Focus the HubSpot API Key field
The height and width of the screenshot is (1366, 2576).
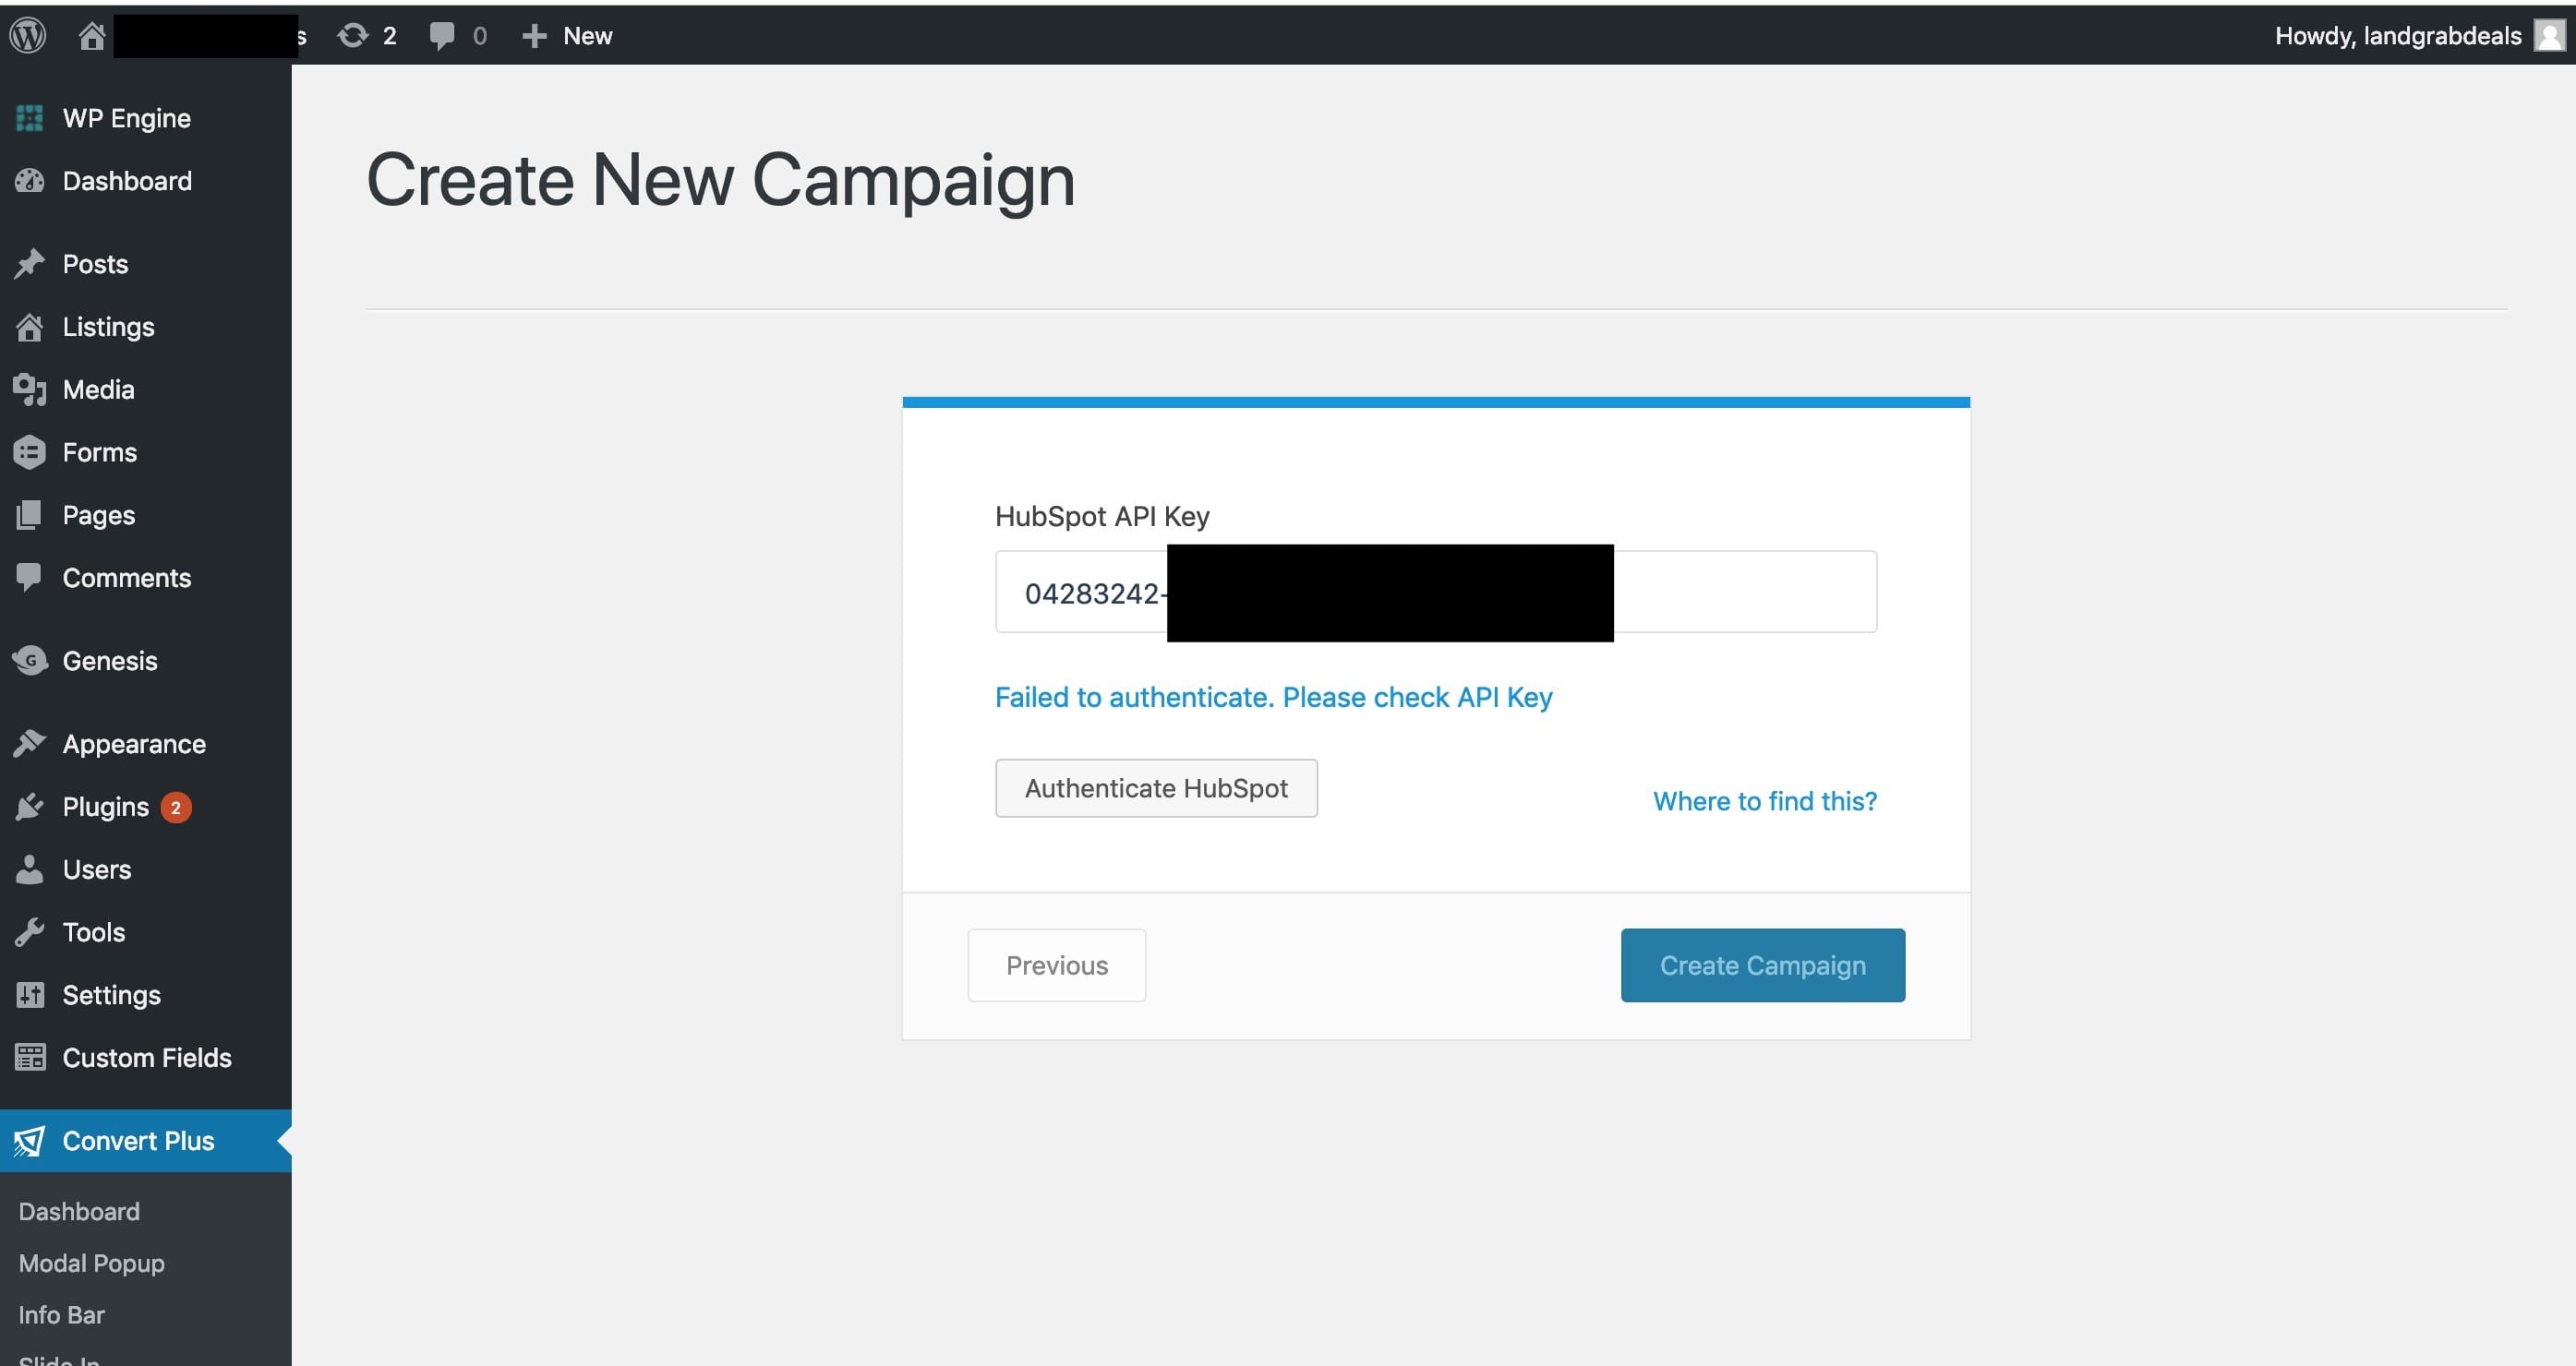tap(1436, 592)
